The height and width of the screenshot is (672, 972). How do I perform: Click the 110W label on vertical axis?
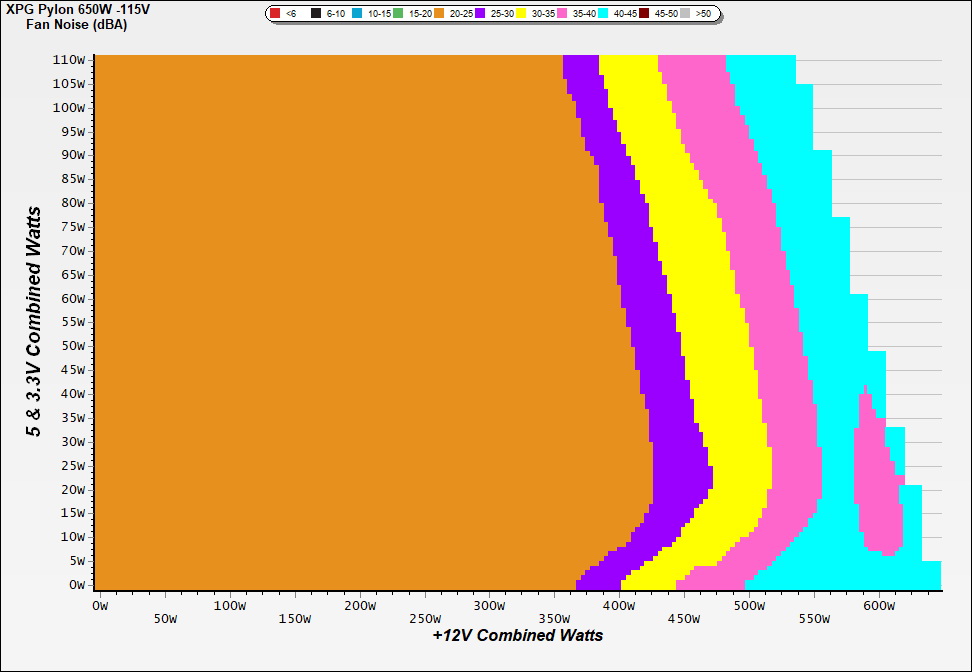(x=70, y=59)
